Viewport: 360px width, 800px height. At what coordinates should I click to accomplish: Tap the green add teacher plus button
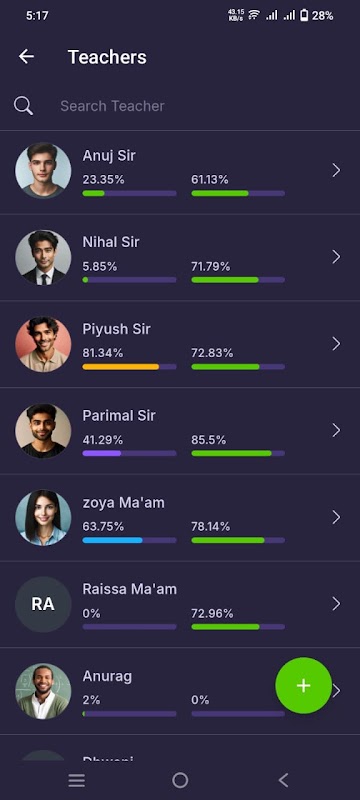pyautogui.click(x=303, y=685)
